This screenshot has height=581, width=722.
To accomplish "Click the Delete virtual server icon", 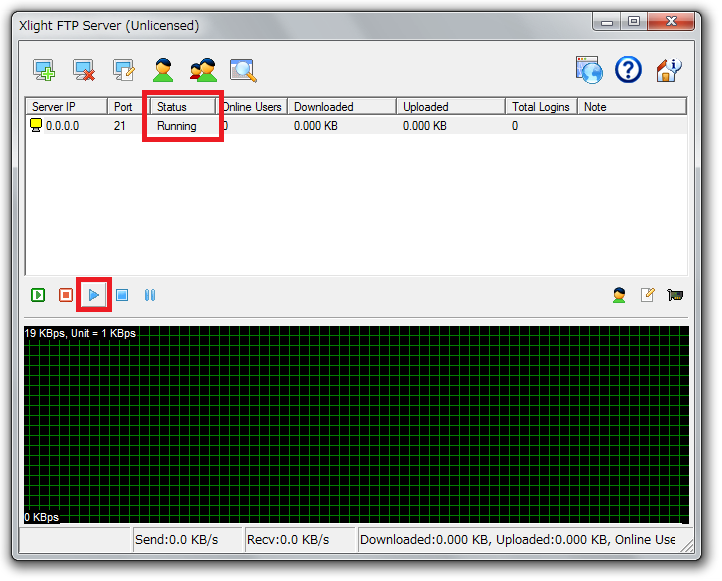I will 84,70.
